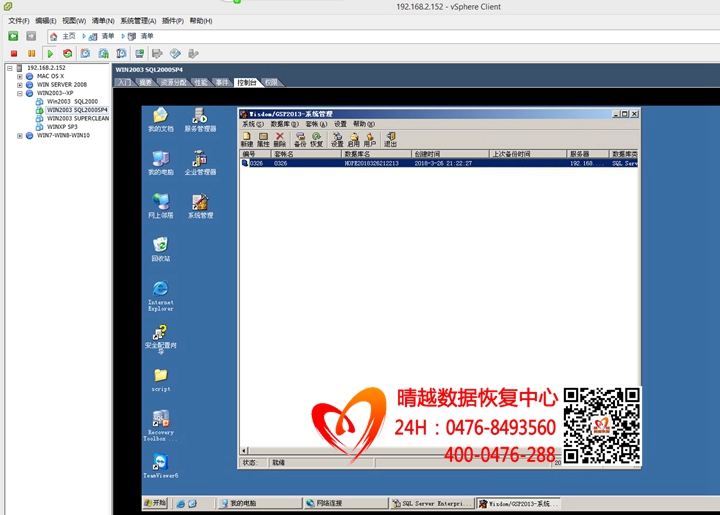
Task: Switch to SQL Server Enterprise taskbar button
Action: [432, 504]
